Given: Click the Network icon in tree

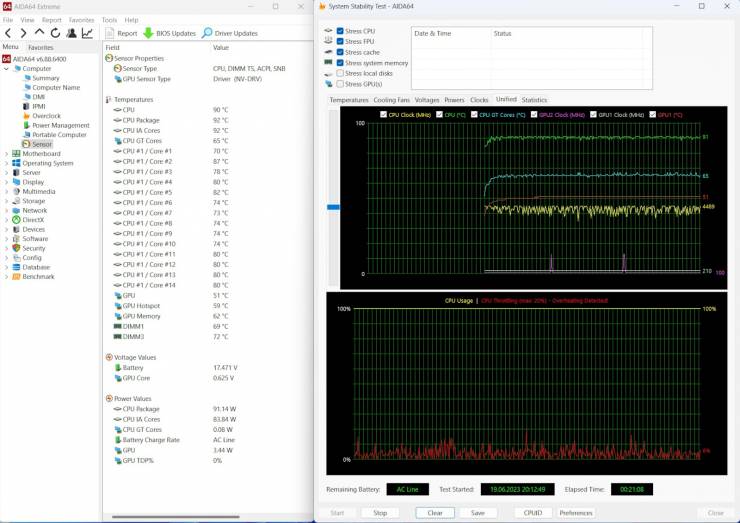Looking at the screenshot, I should coord(17,210).
